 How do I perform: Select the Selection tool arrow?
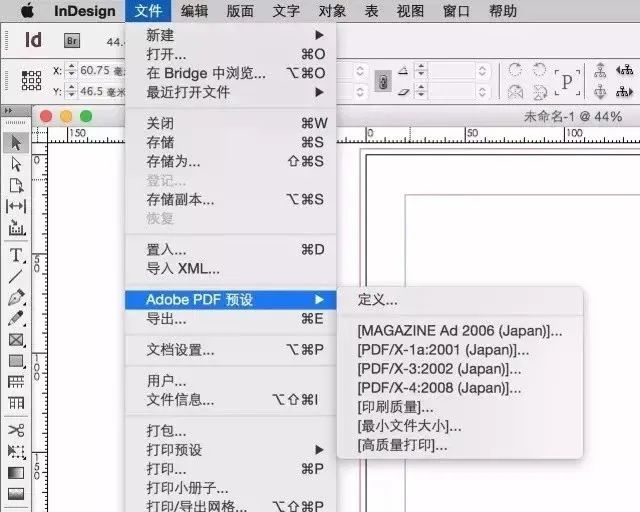pos(16,142)
